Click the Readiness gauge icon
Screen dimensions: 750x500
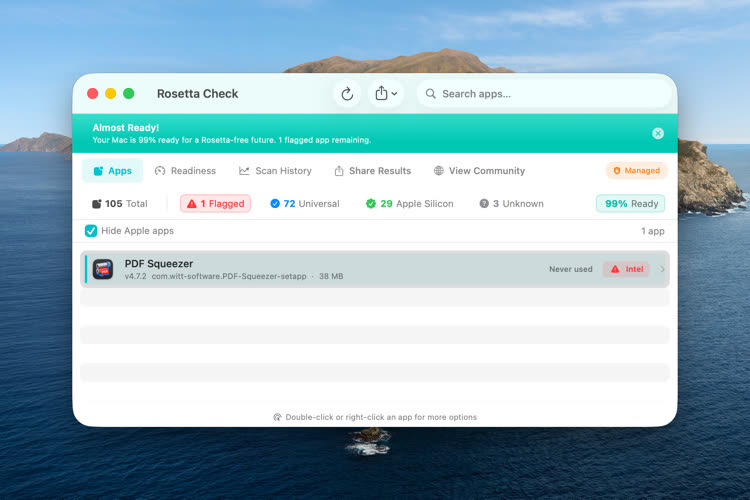160,171
